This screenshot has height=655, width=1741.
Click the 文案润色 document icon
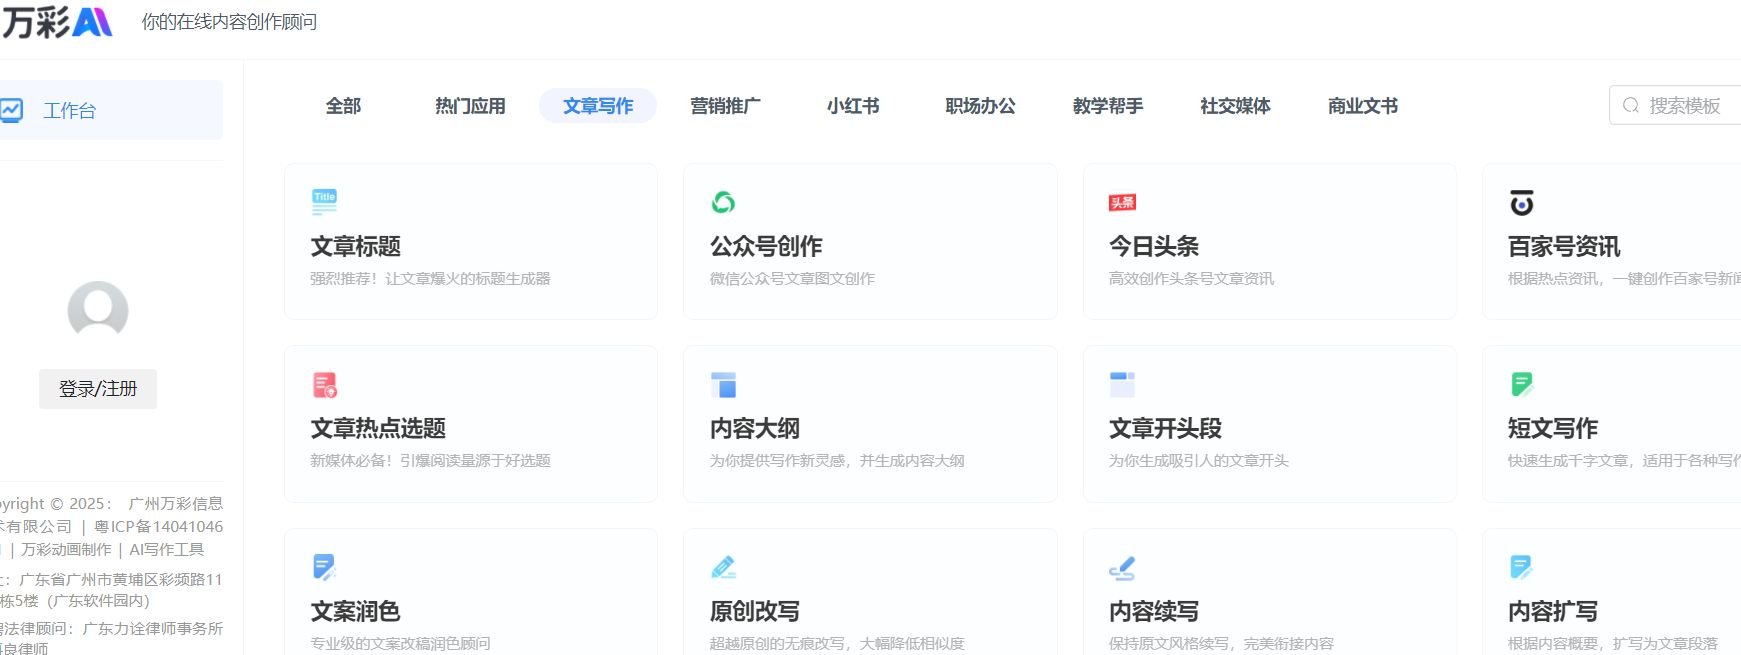(324, 567)
